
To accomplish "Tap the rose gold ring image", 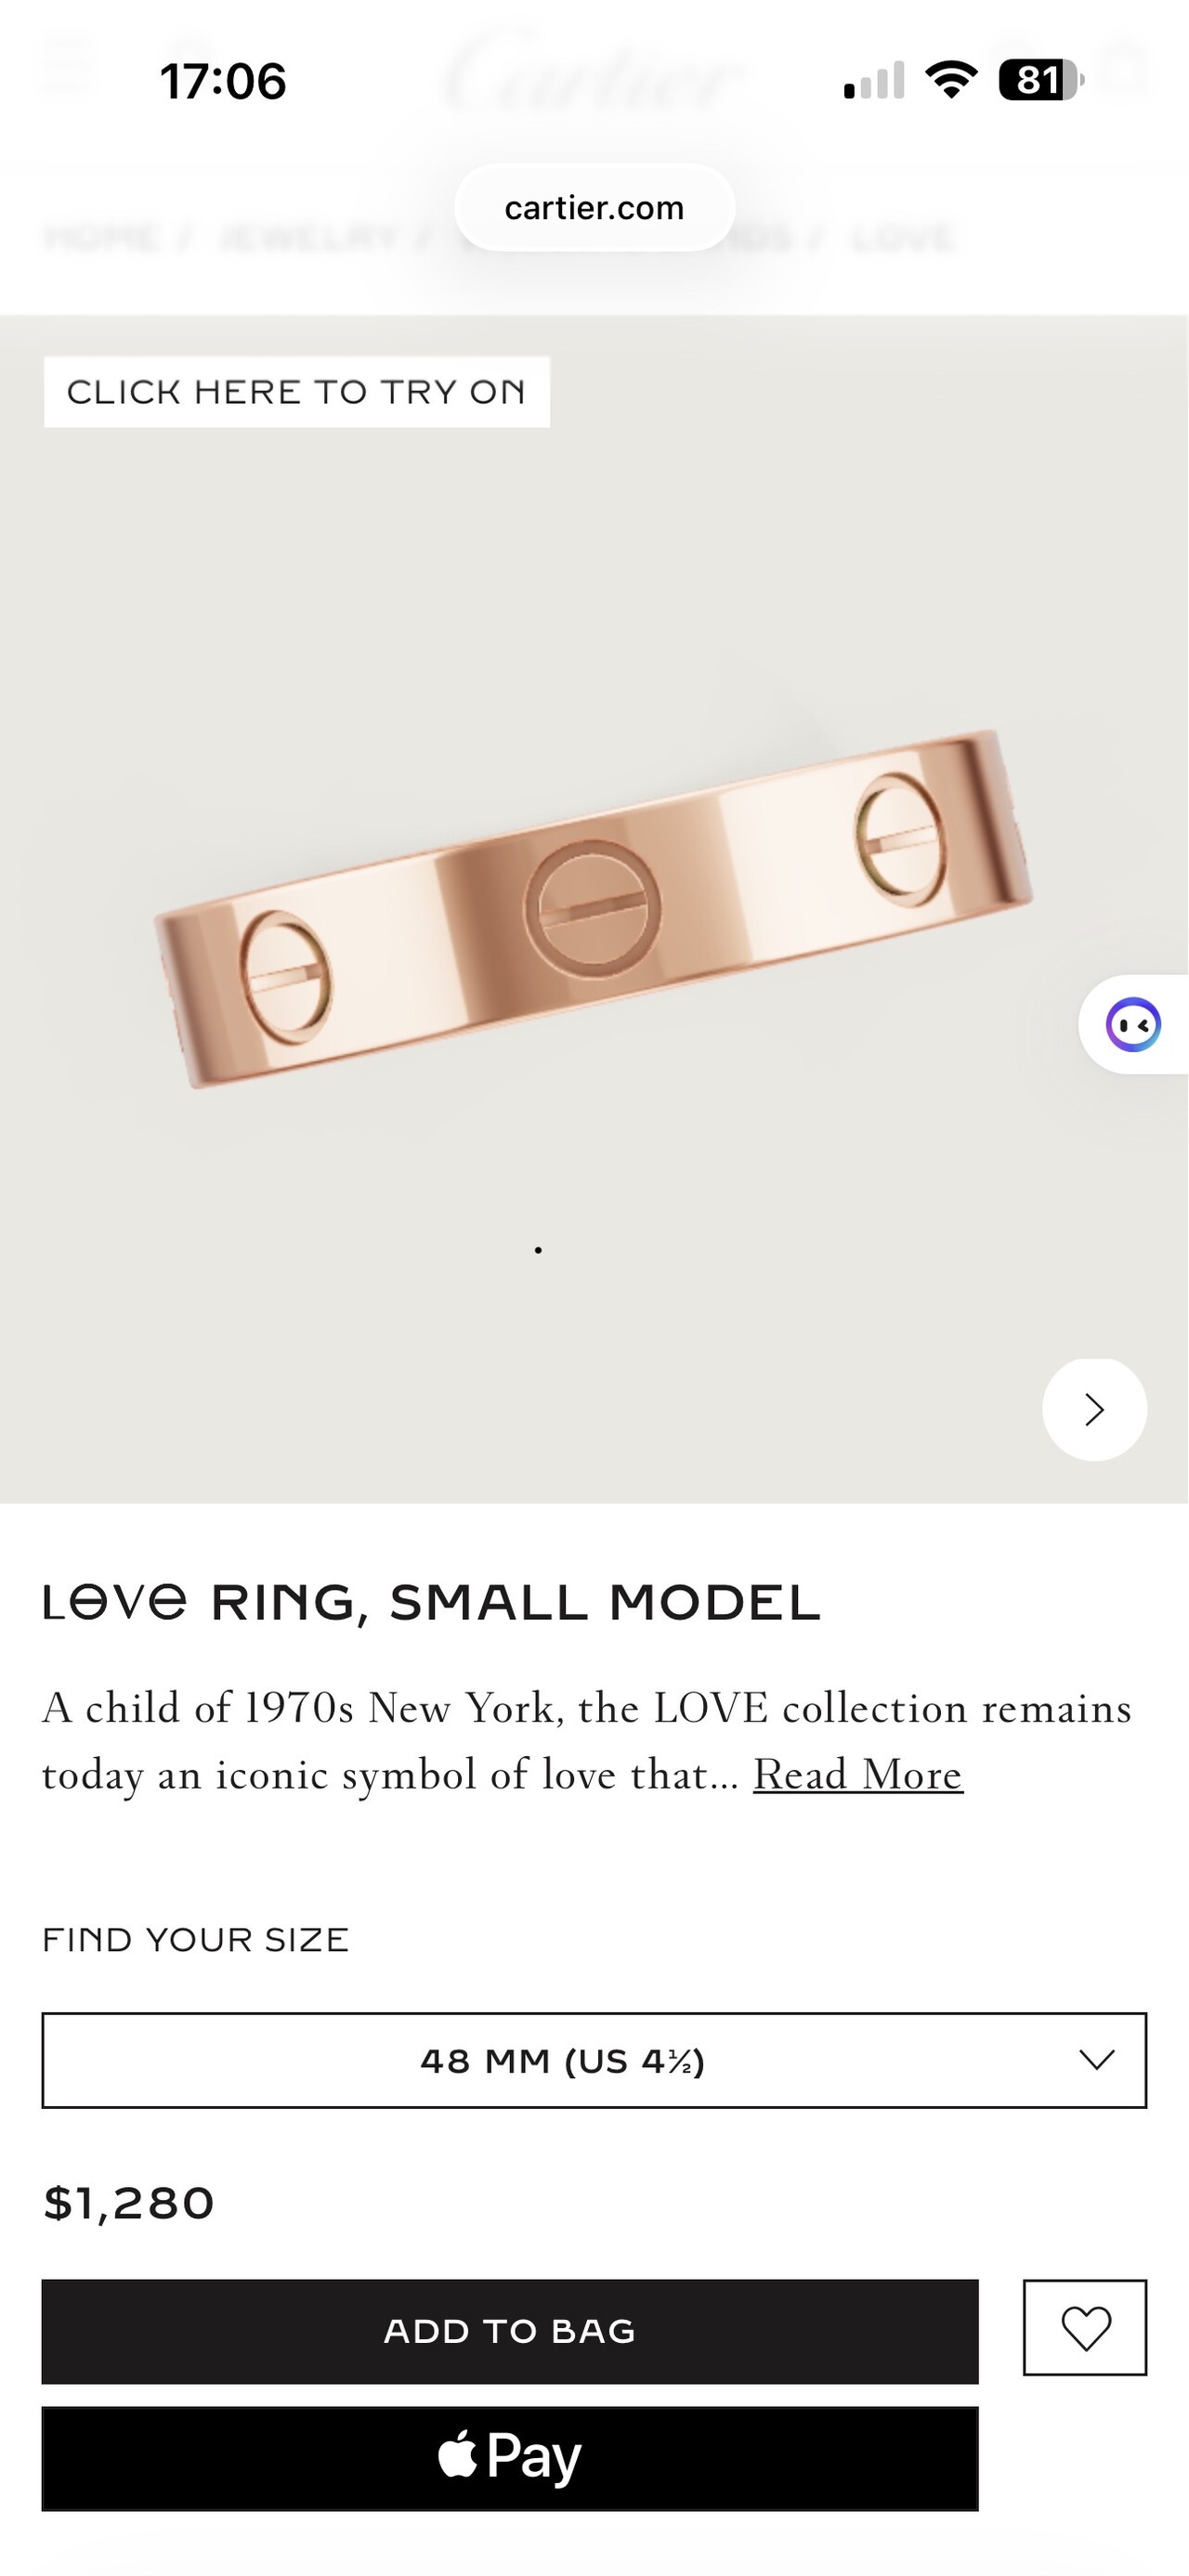I will [x=594, y=908].
